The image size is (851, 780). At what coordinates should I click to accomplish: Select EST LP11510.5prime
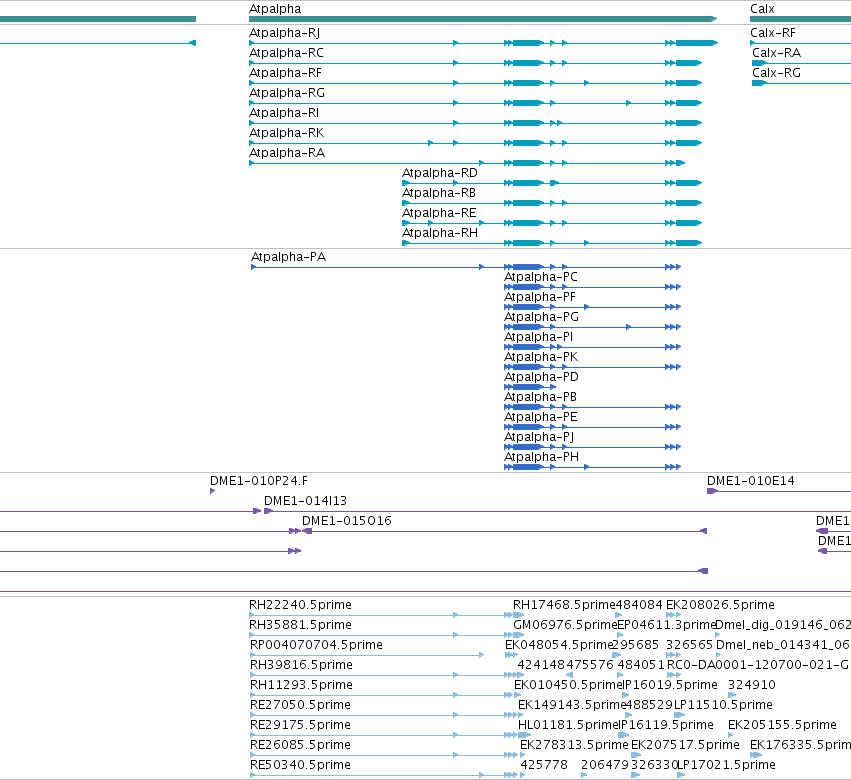723,706
